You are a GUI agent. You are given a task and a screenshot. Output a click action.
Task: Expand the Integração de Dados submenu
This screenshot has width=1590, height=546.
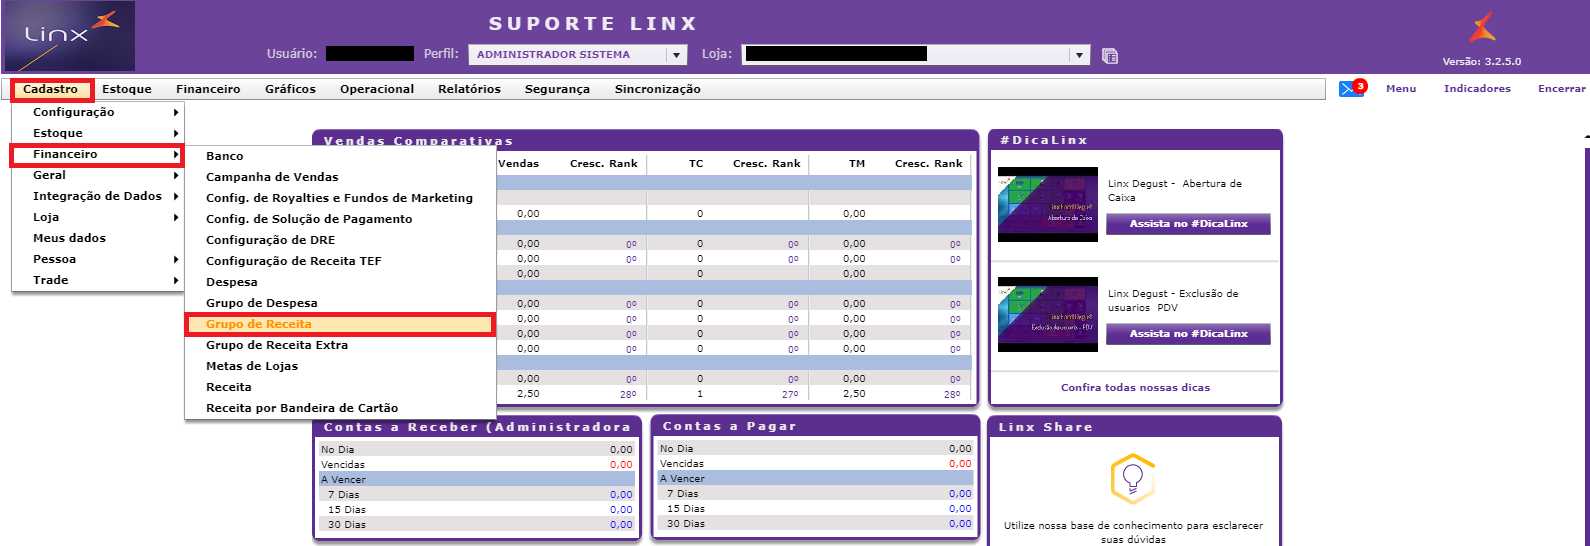(x=97, y=196)
